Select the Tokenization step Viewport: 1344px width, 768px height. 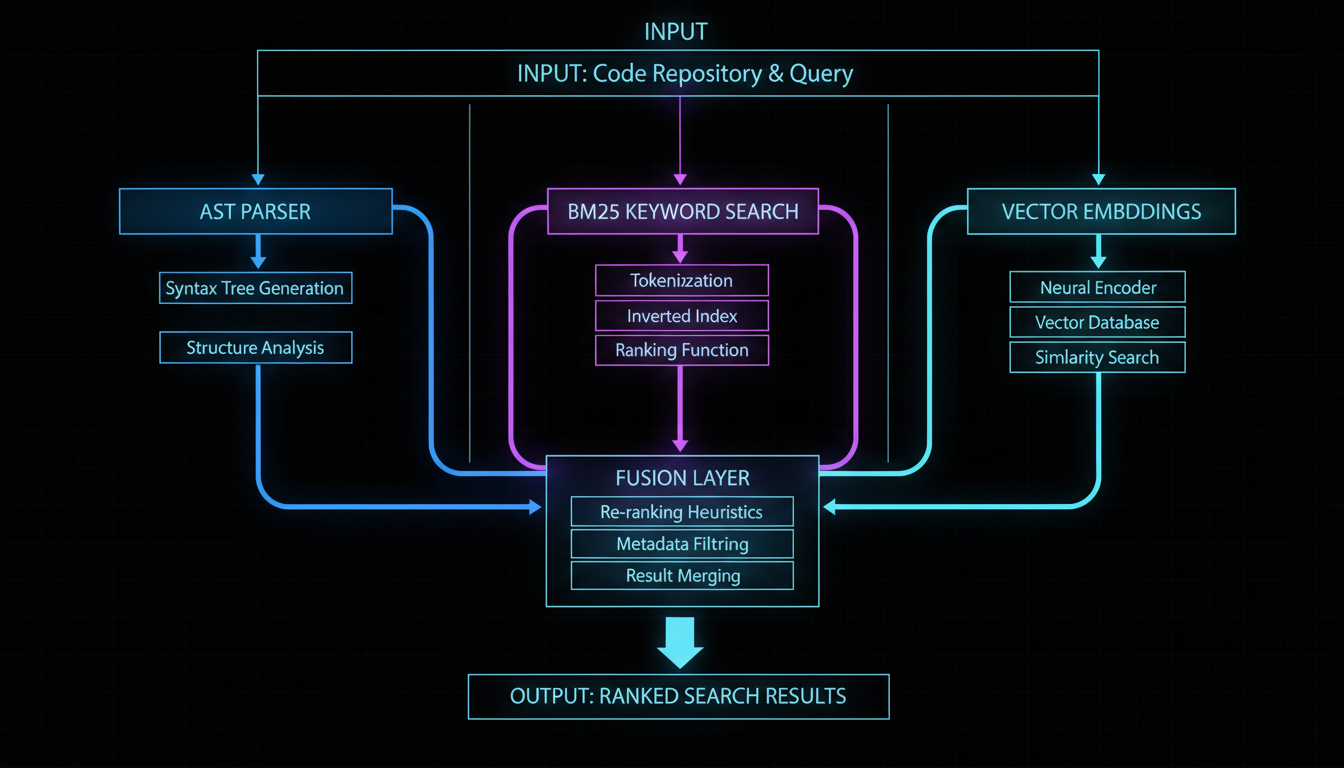[x=682, y=280]
